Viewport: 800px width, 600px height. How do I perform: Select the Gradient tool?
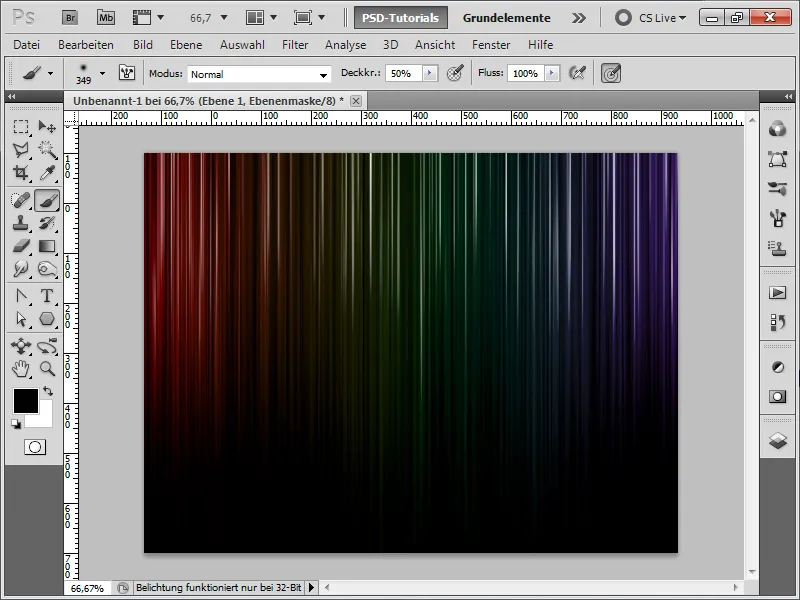coord(47,246)
